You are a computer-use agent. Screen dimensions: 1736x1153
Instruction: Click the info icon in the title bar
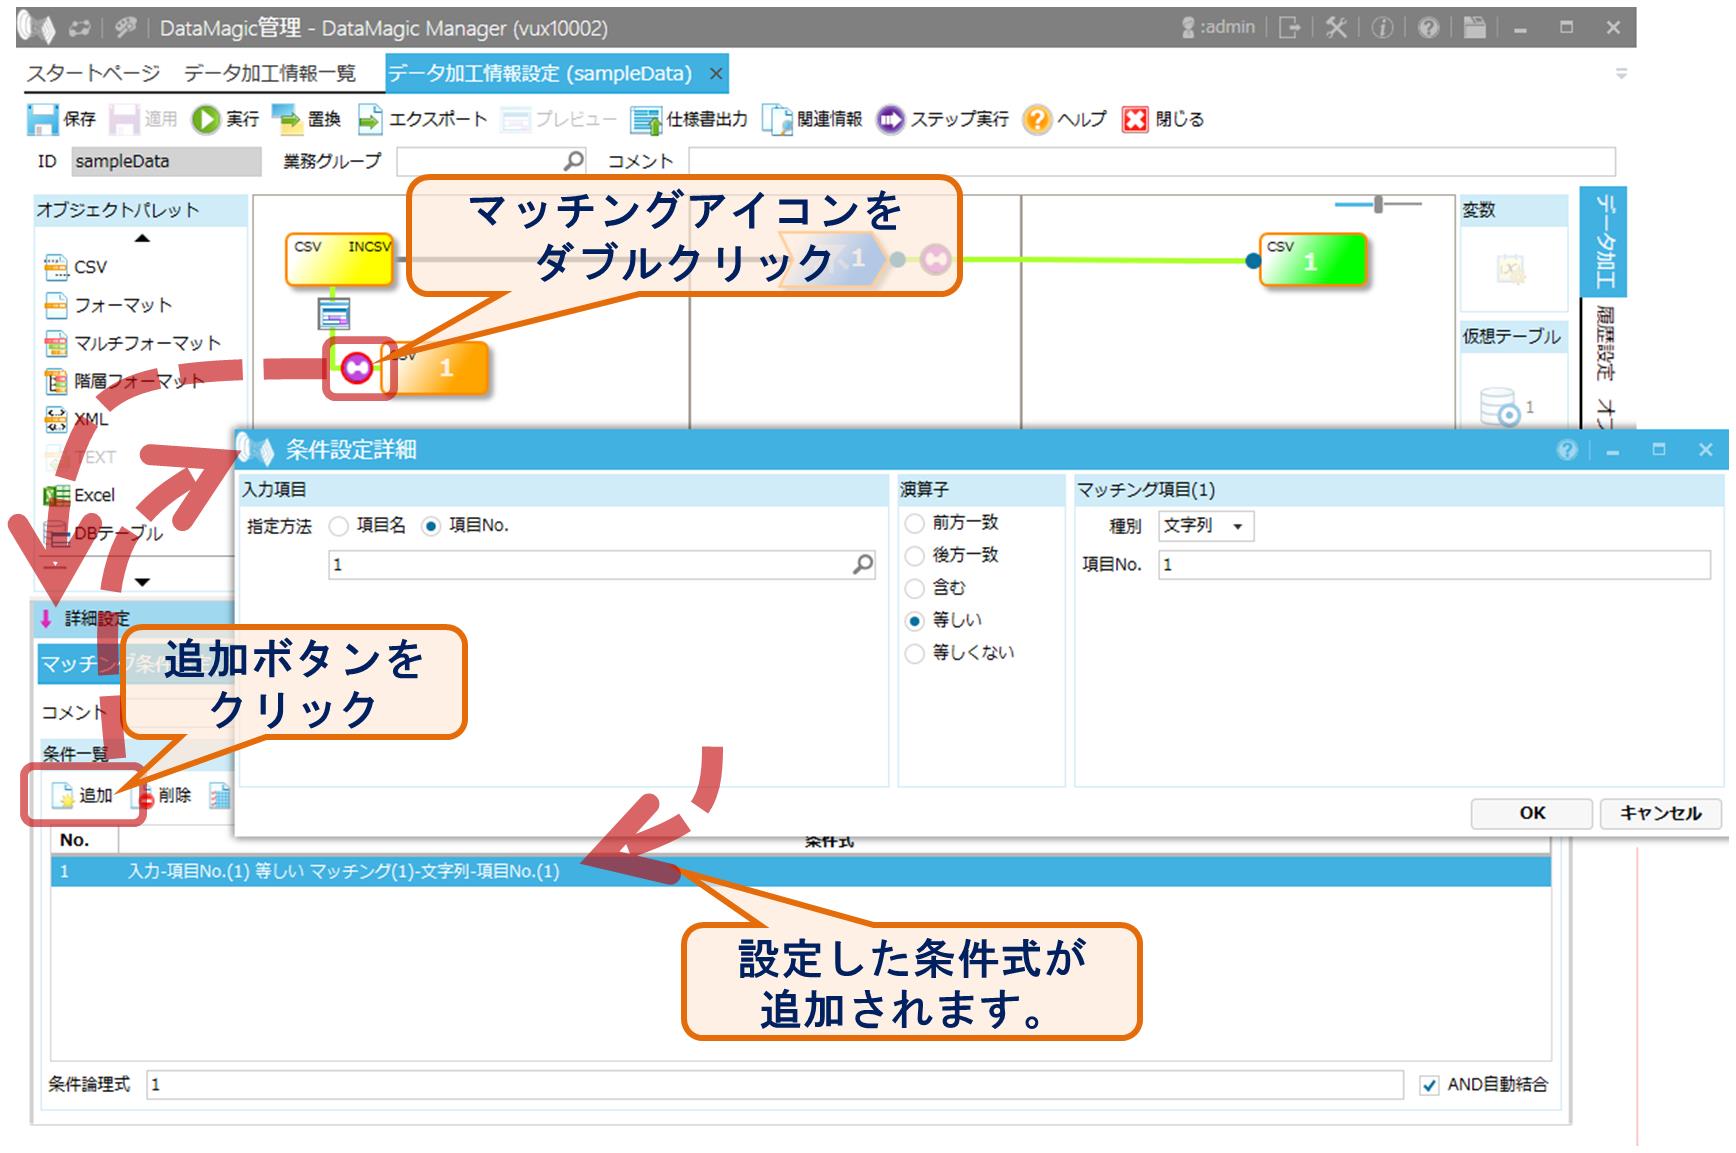(x=1383, y=28)
